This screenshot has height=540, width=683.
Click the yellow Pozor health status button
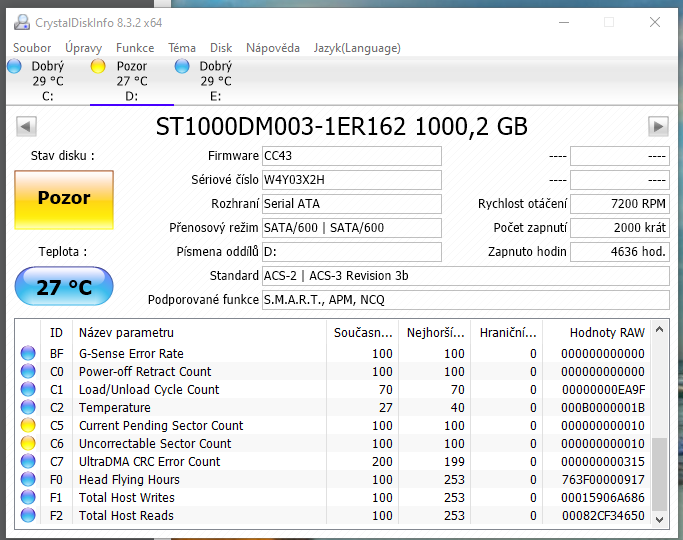(64, 199)
